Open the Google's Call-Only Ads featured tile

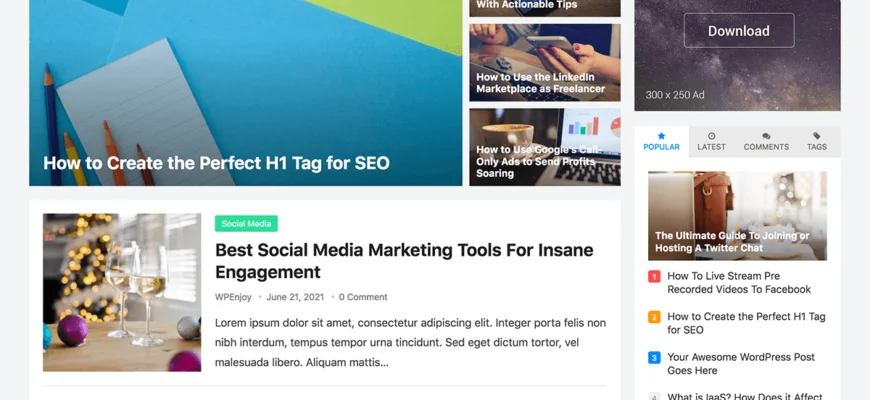(545, 147)
